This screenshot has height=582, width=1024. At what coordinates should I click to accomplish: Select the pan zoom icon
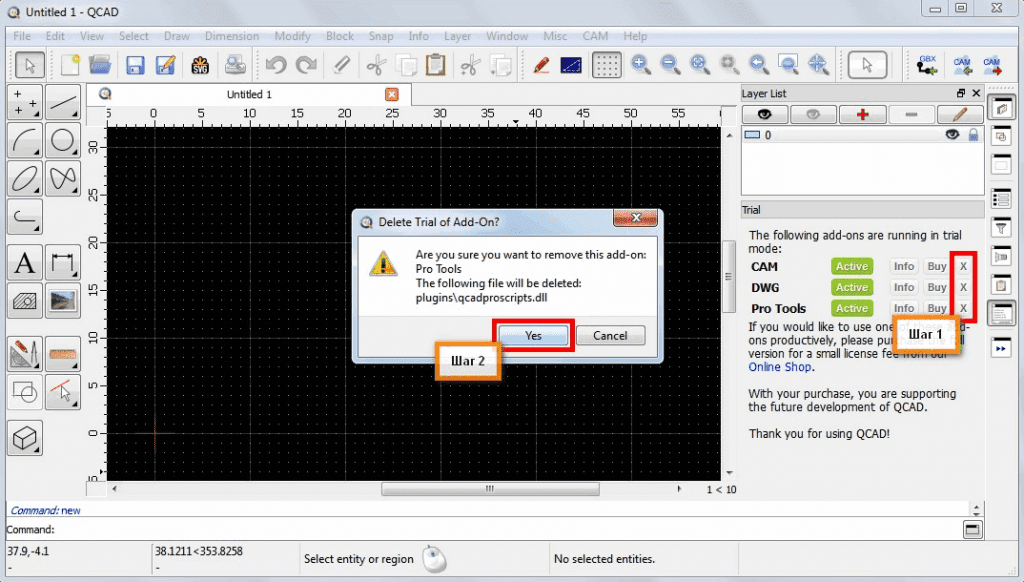click(818, 65)
